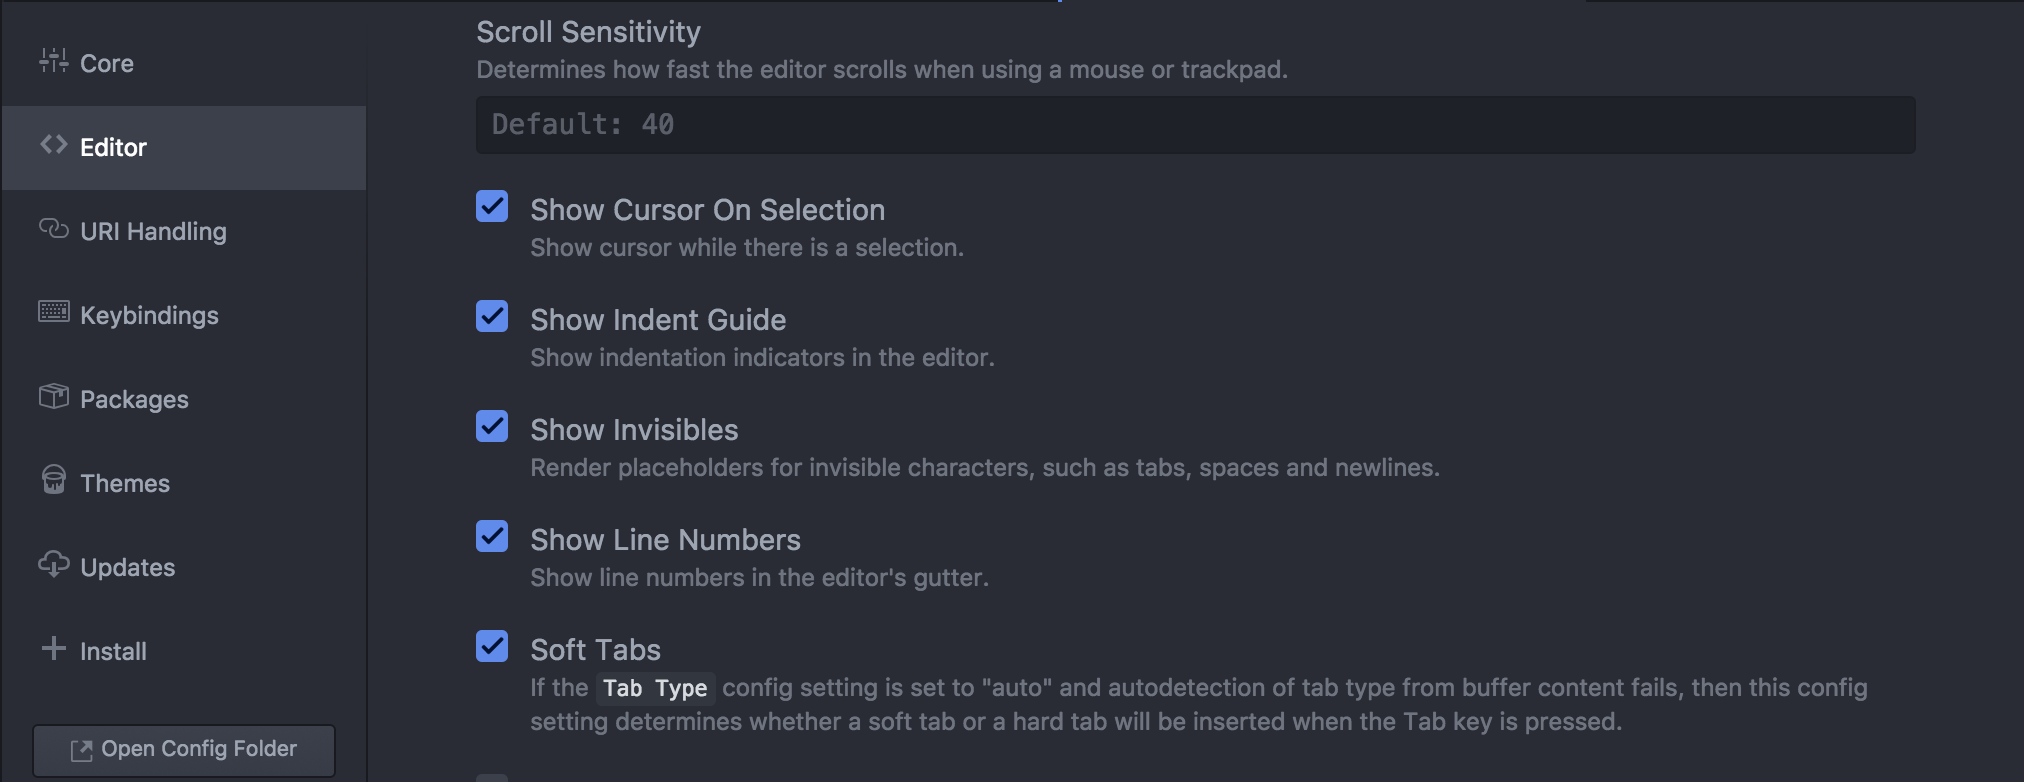This screenshot has width=2024, height=782.
Task: Uncheck the Show Cursor On Selection checkbox
Action: [492, 207]
